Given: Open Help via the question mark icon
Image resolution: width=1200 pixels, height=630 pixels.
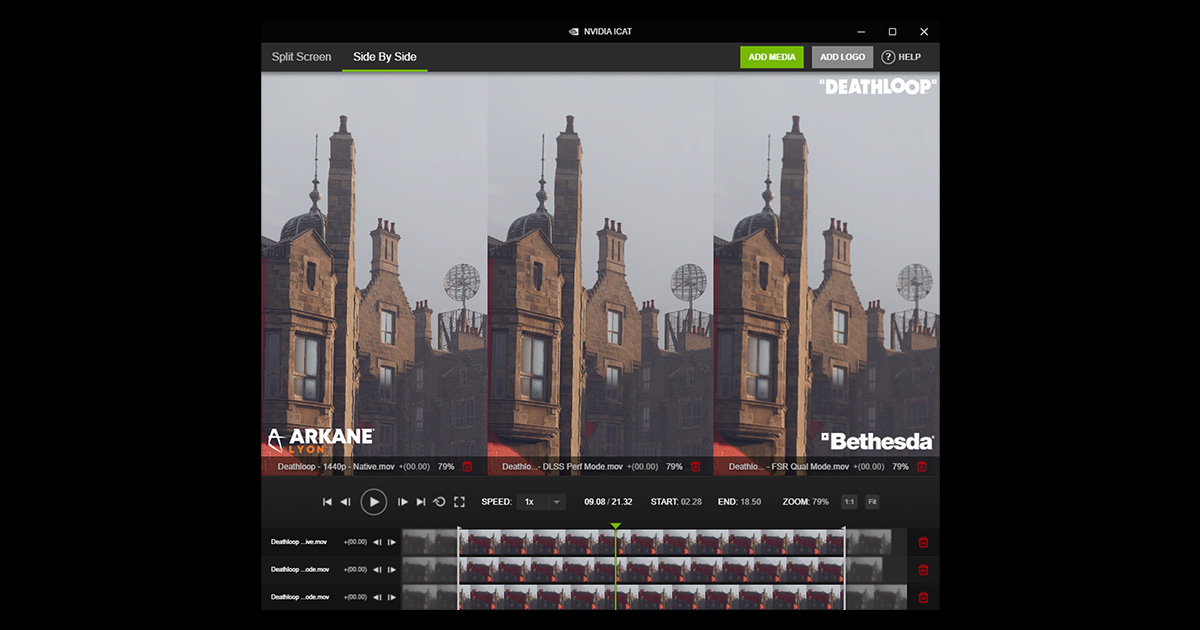Looking at the screenshot, I should point(888,57).
